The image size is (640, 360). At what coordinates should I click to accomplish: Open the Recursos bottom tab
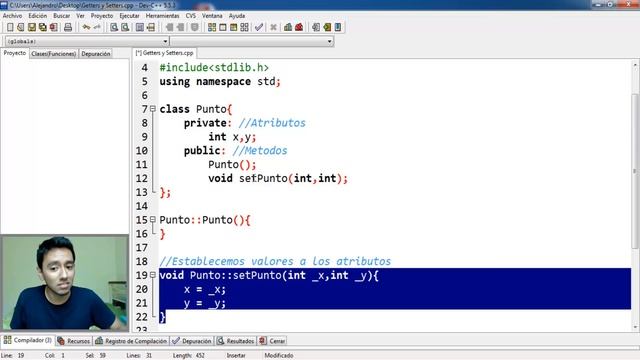[x=74, y=341]
